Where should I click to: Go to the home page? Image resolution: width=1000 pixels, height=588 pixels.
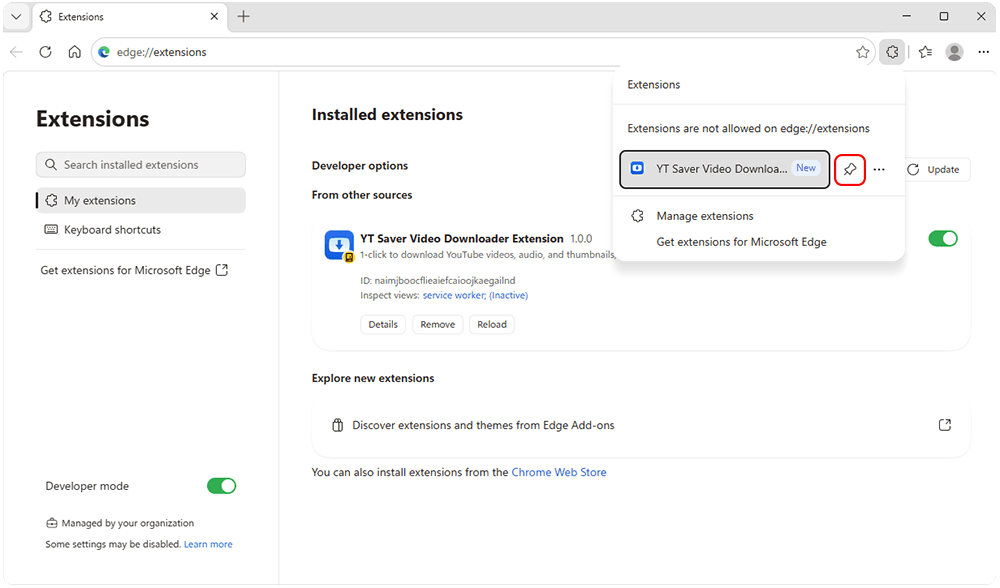pyautogui.click(x=75, y=52)
